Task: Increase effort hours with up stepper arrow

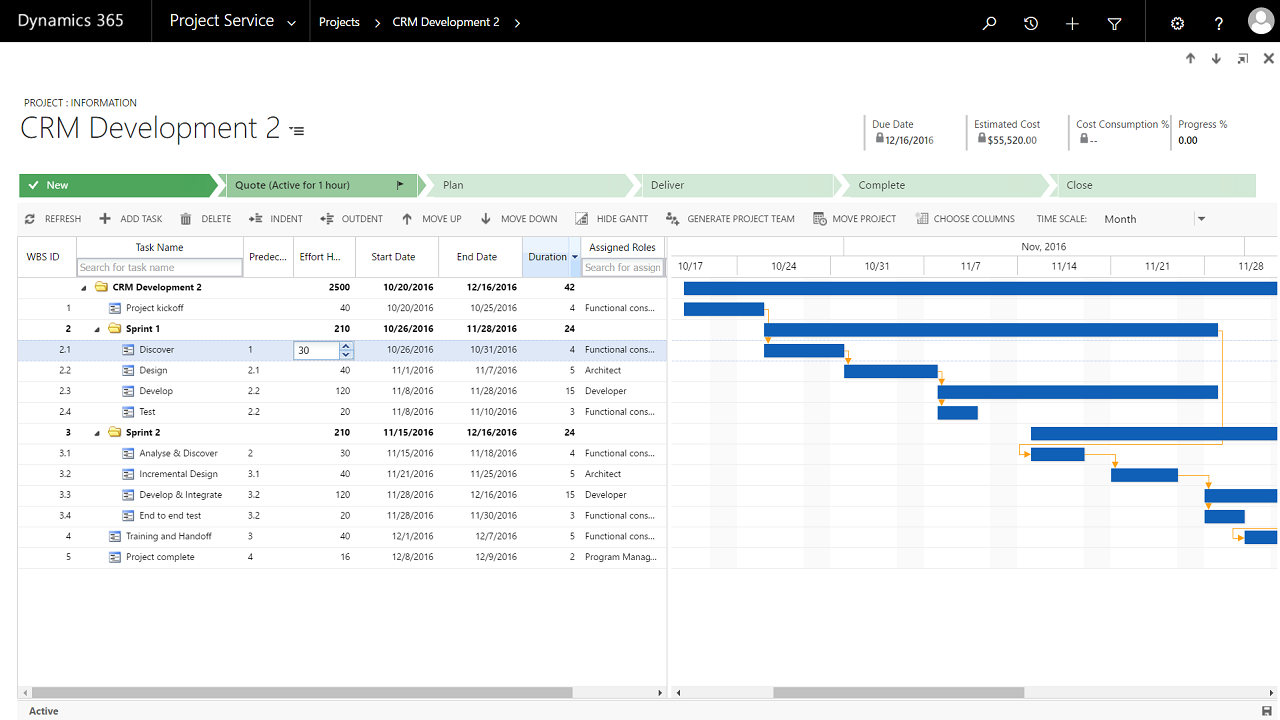Action: coord(346,346)
